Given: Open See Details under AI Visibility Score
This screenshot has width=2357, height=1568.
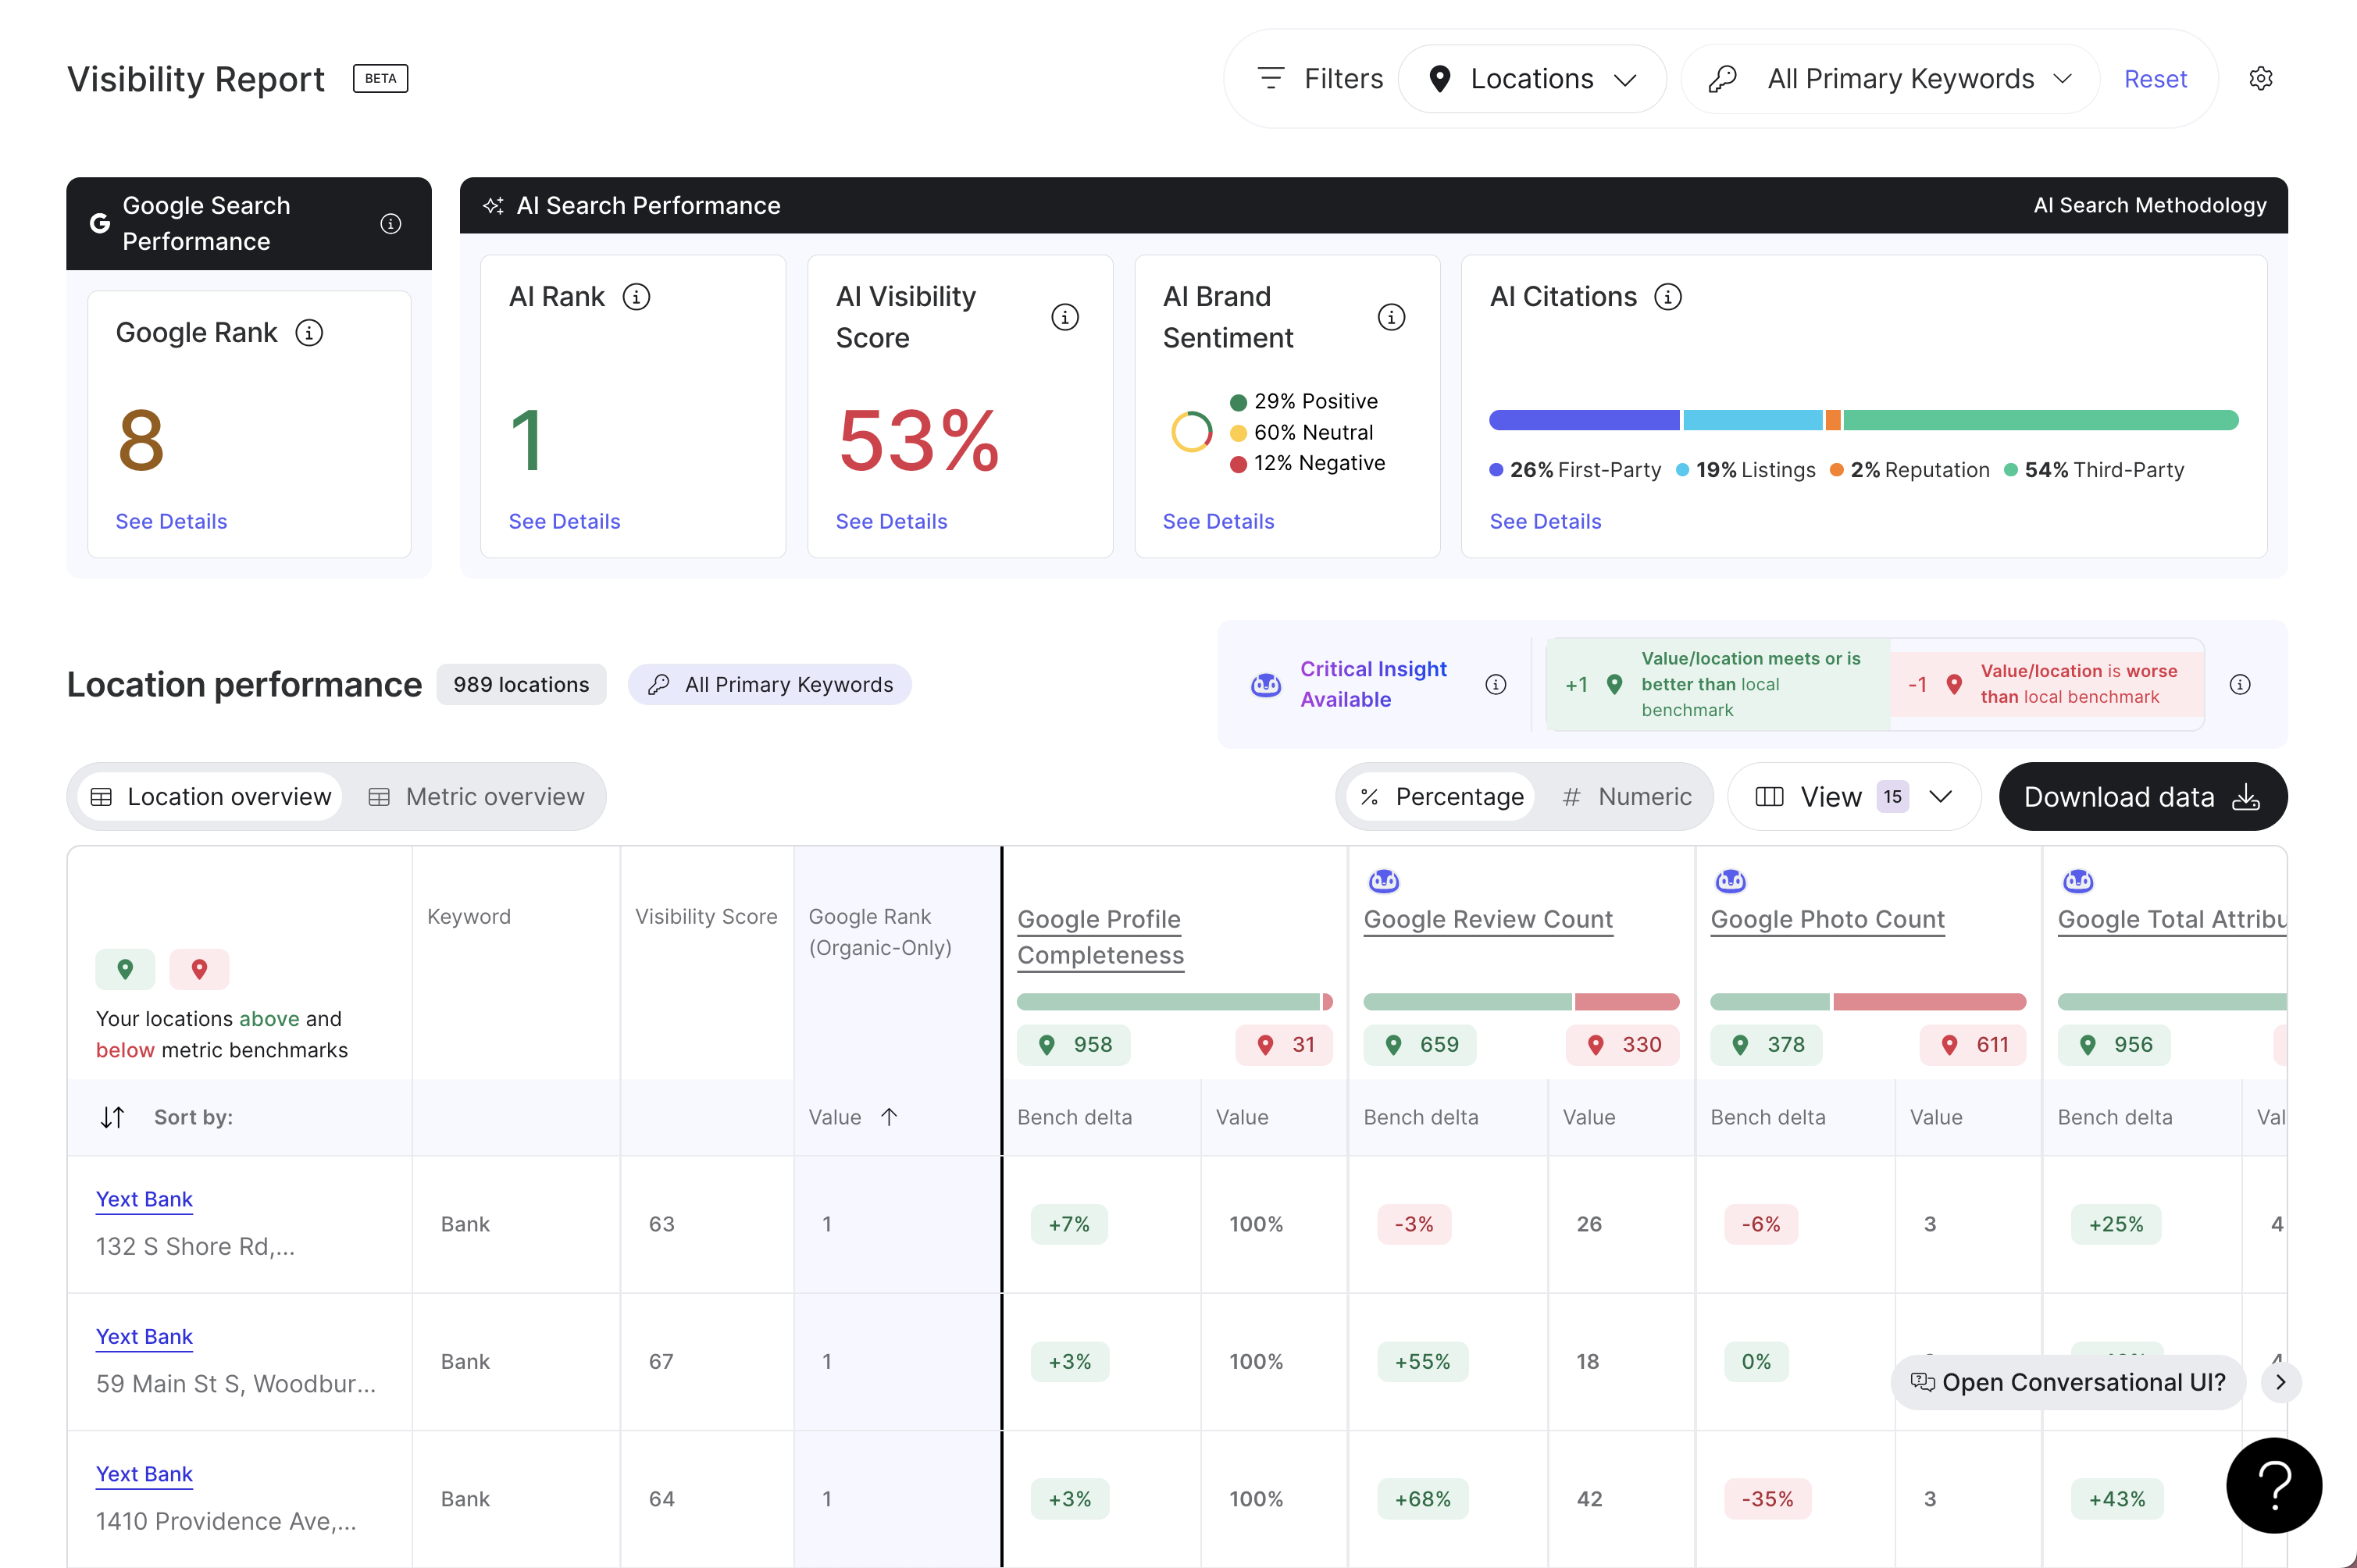Looking at the screenshot, I should (x=891, y=521).
